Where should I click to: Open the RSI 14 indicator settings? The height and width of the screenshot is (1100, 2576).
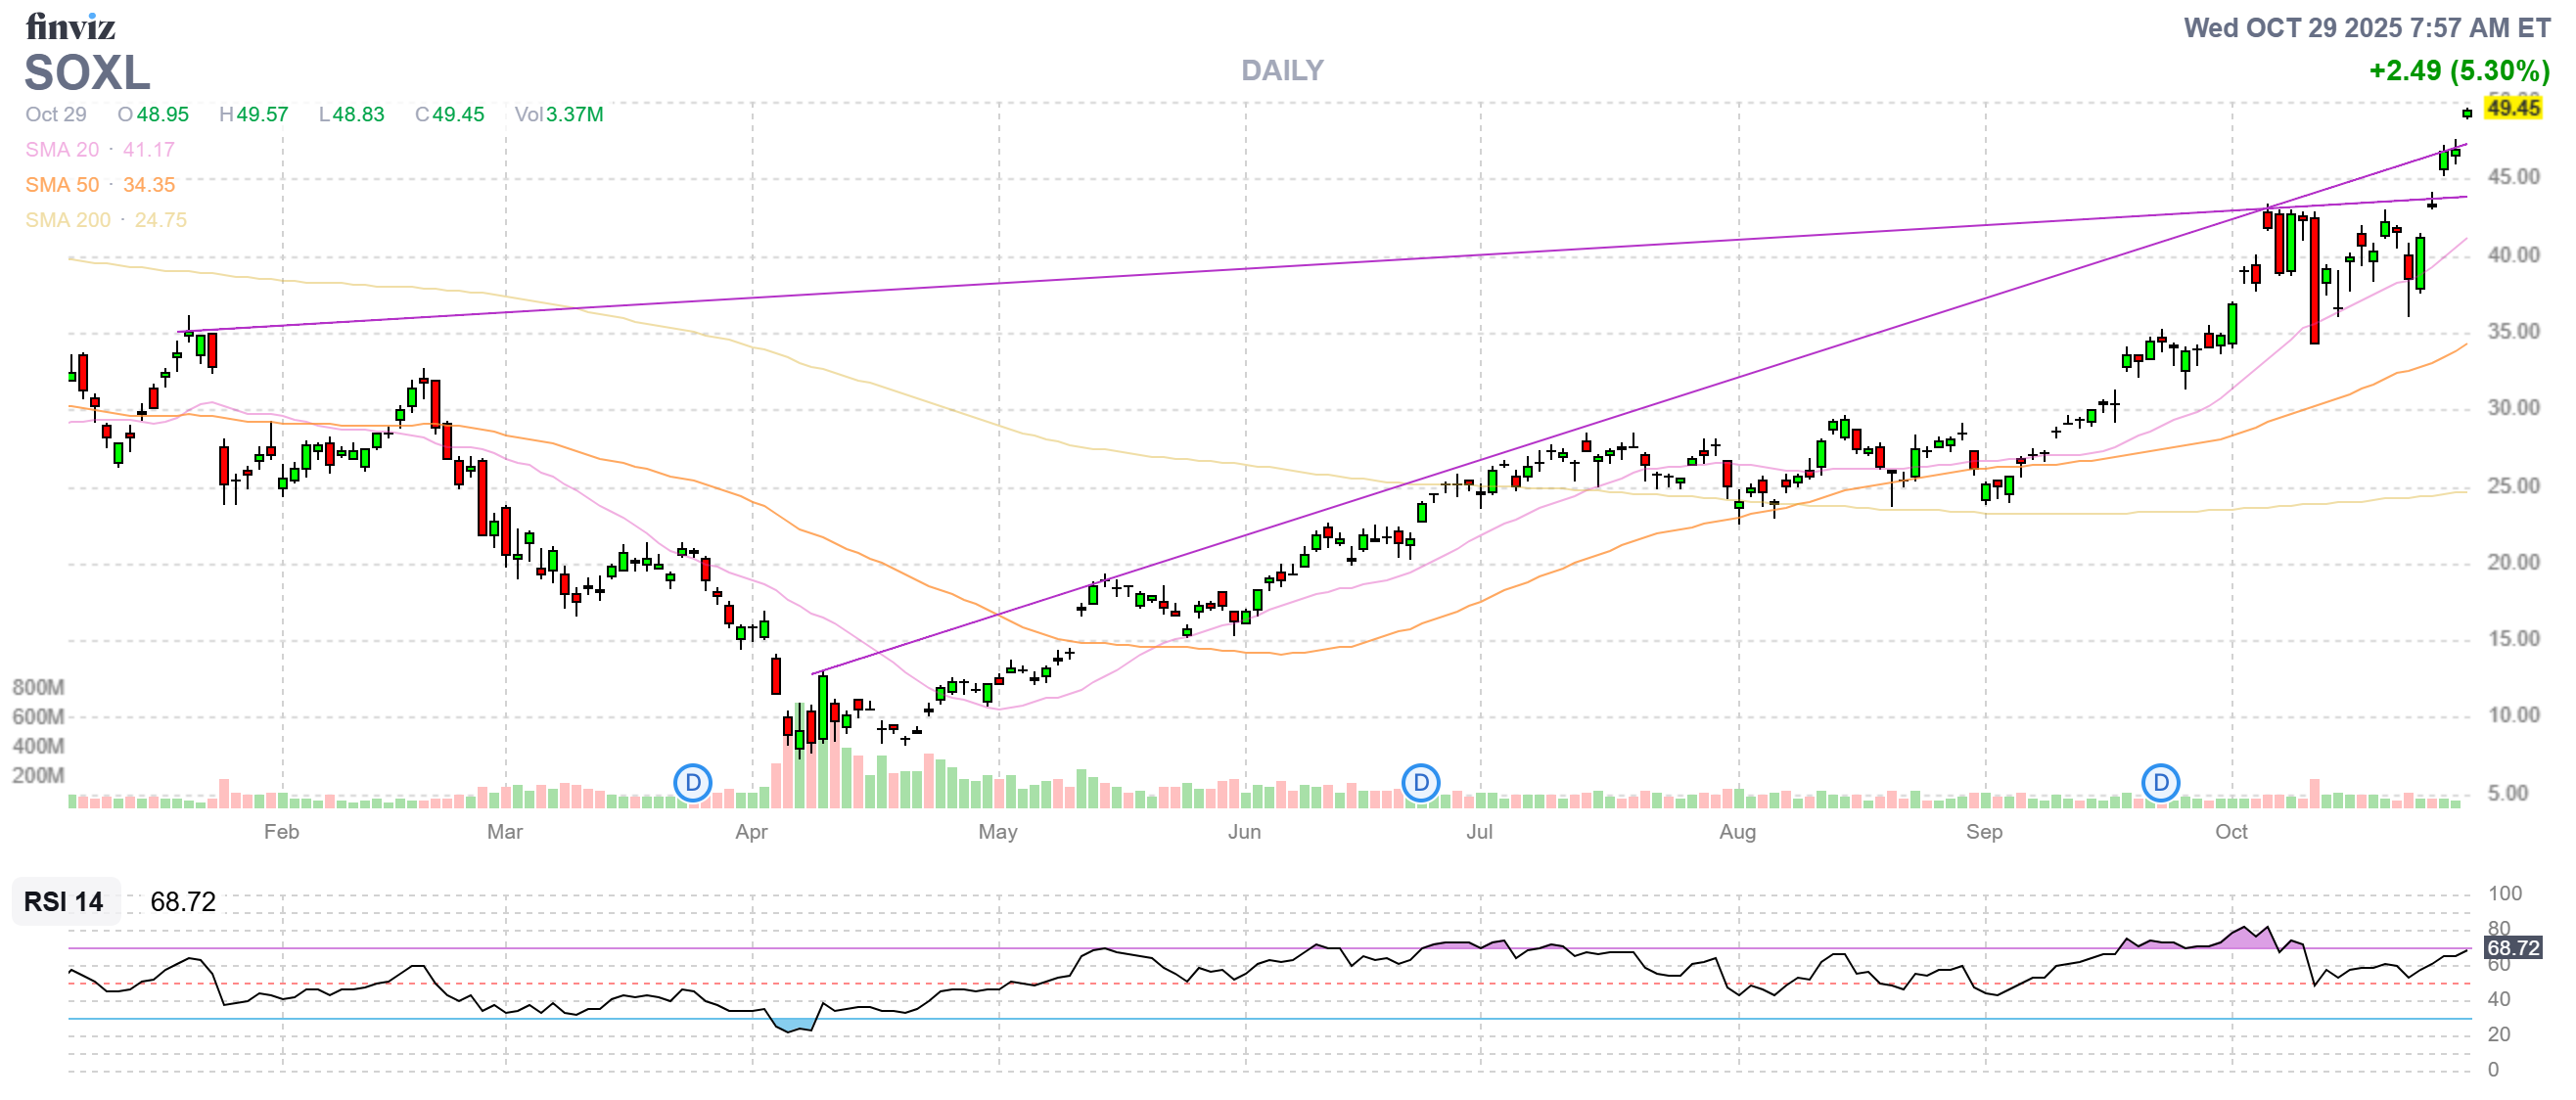(x=63, y=903)
